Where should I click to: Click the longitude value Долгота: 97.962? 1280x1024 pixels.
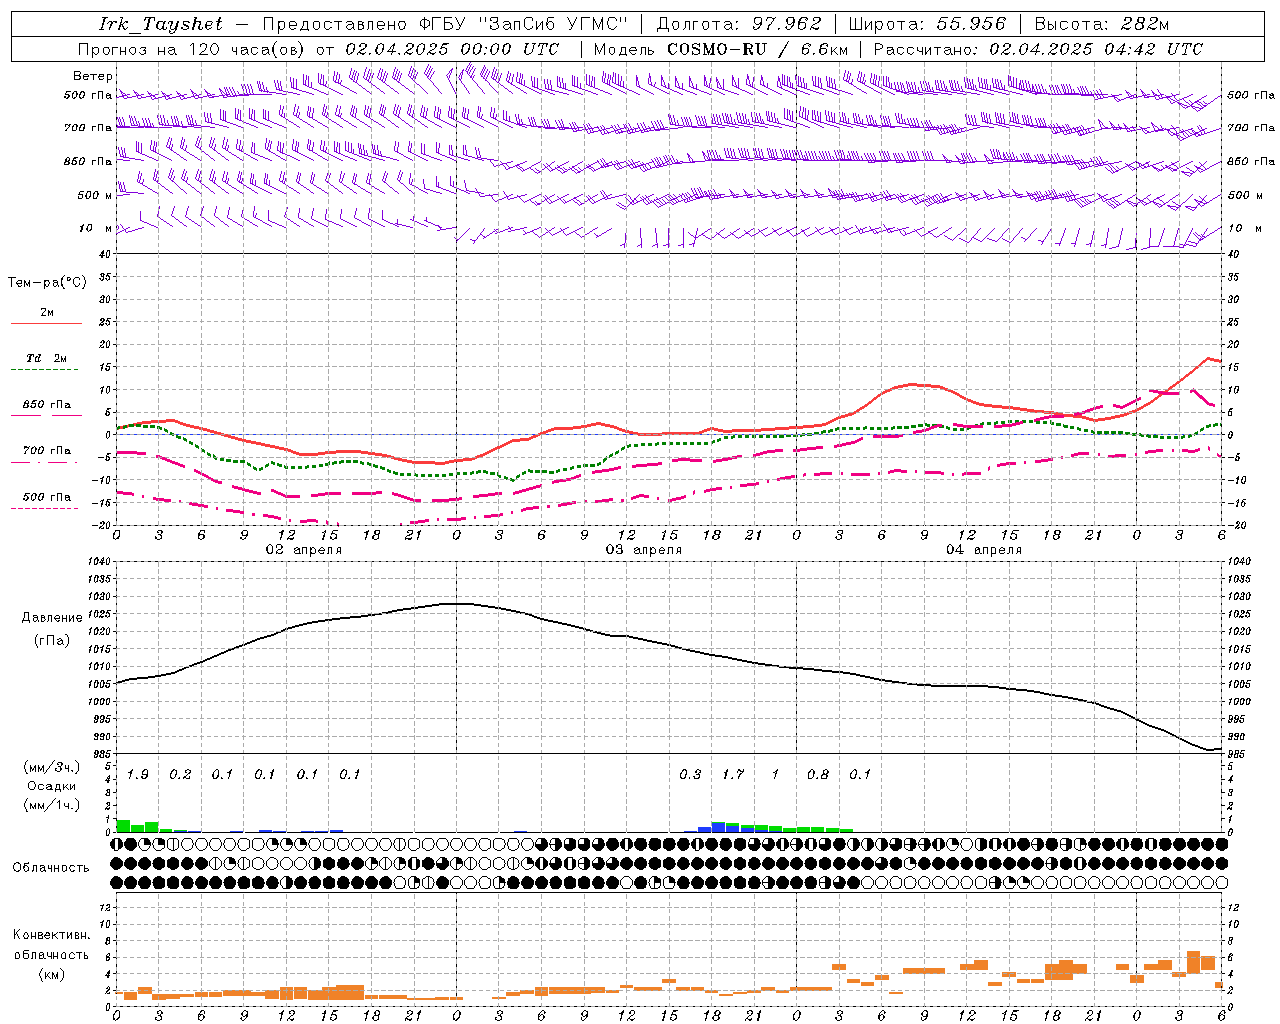[739, 24]
